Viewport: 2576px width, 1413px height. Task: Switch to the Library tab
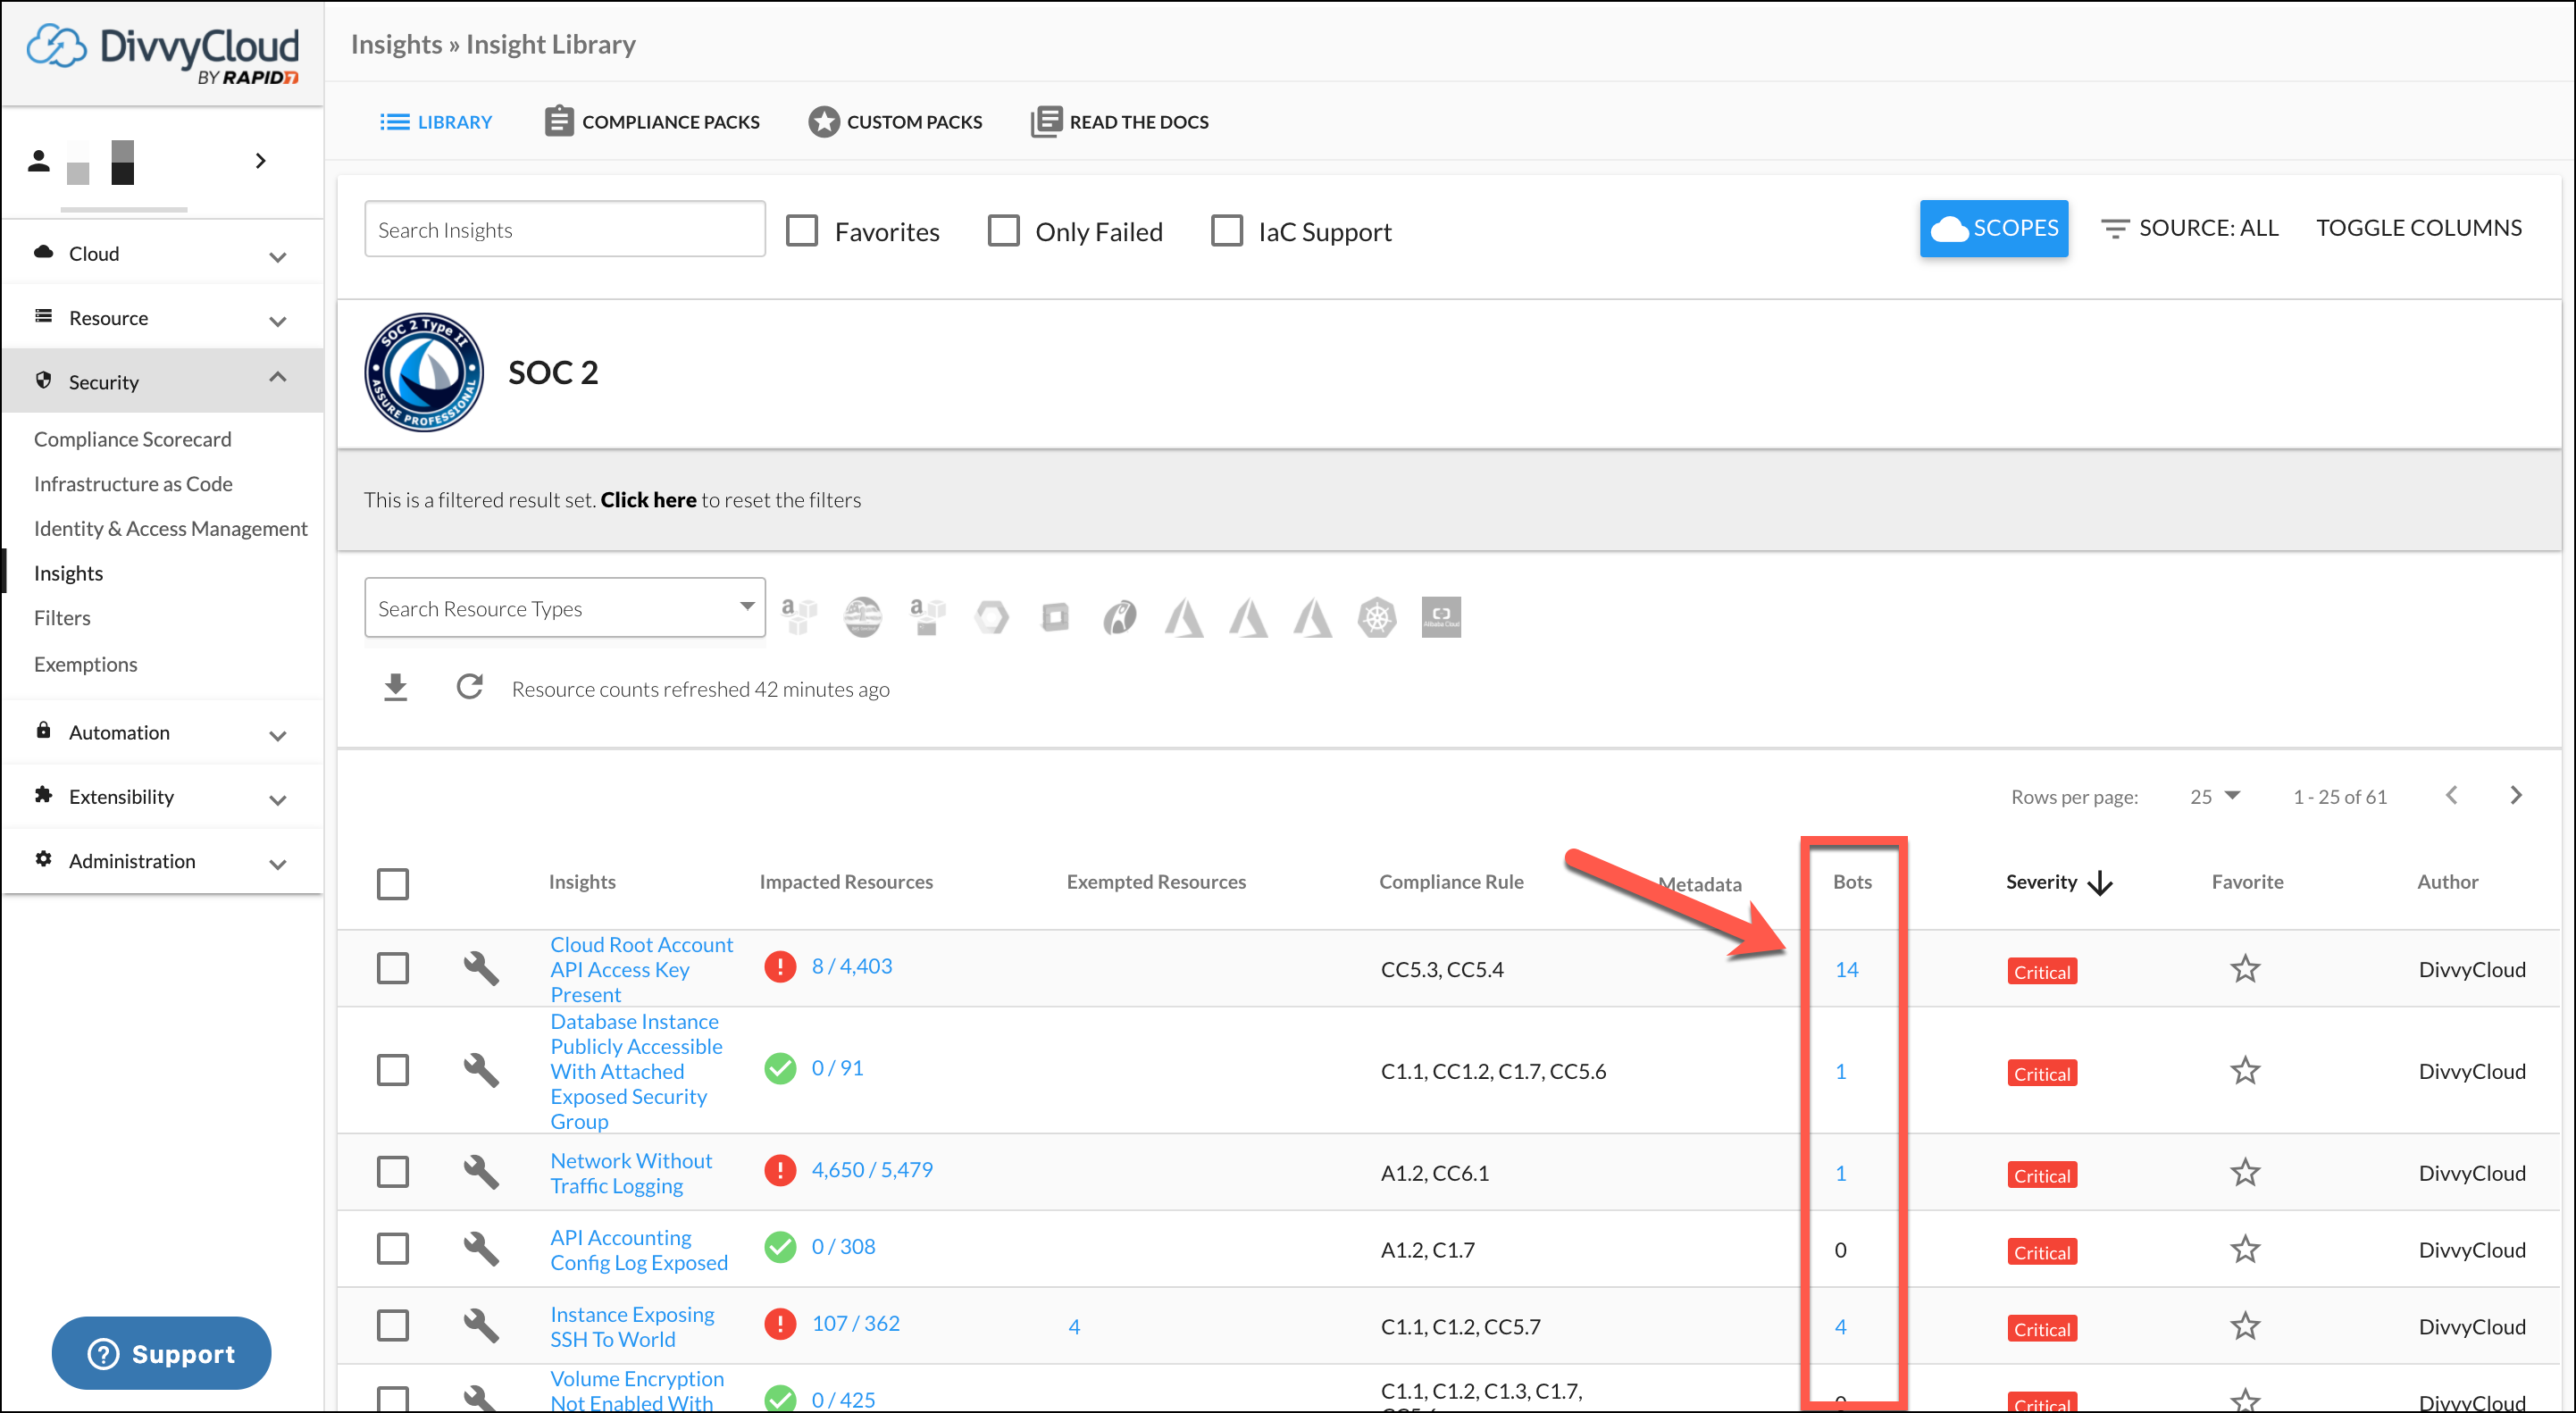436,122
